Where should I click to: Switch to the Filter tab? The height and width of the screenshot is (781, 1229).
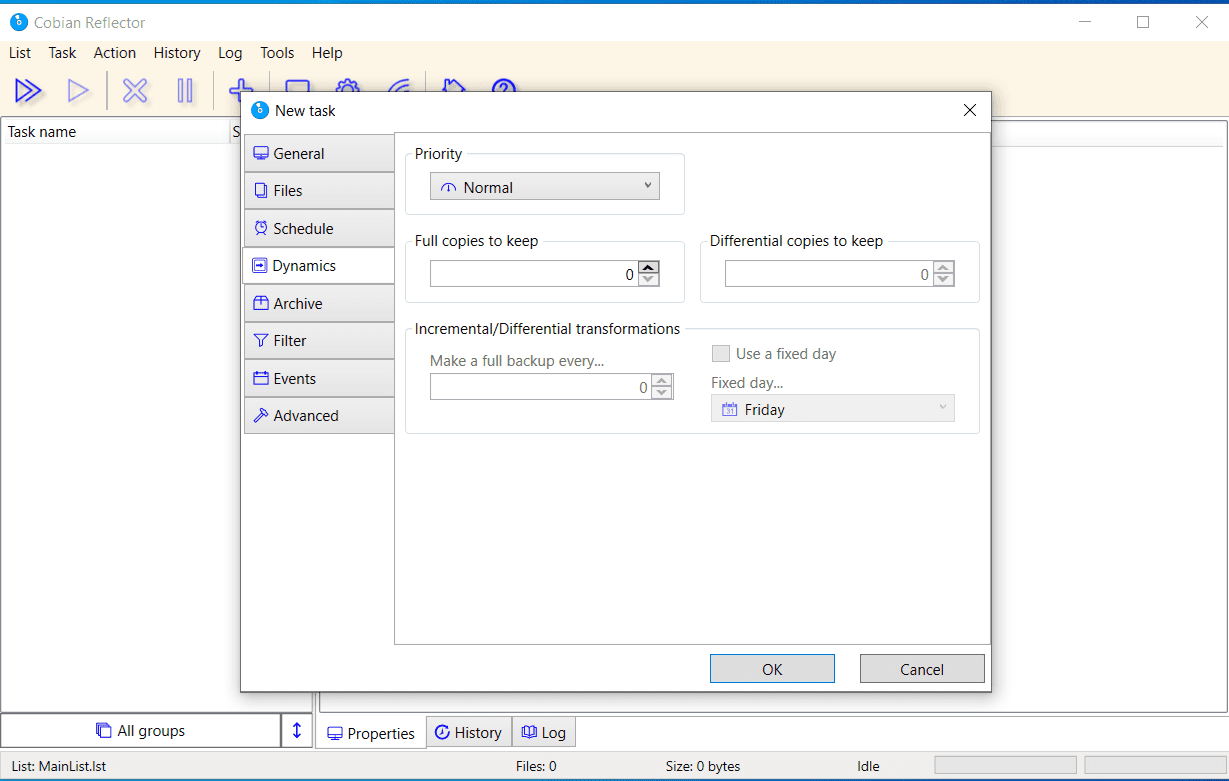click(319, 340)
